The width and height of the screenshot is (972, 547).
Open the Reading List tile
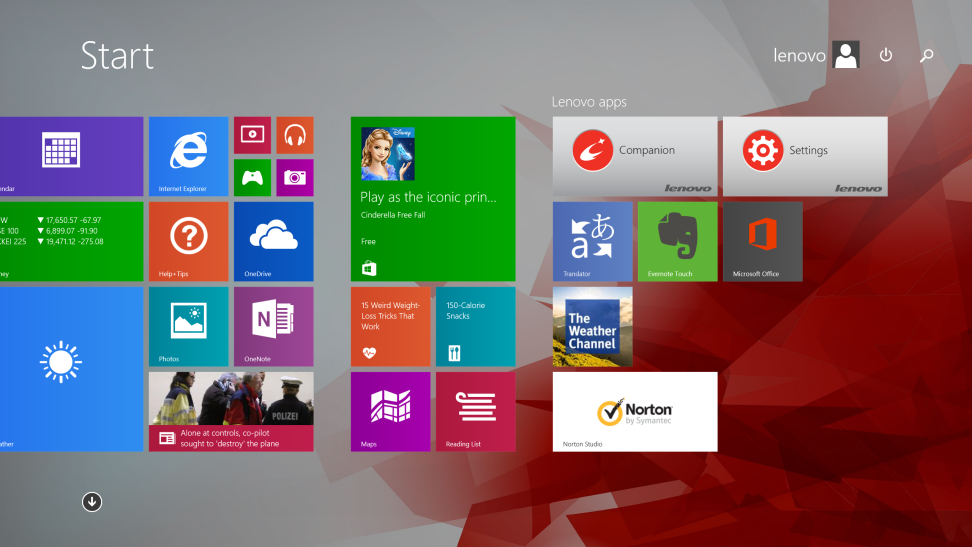click(x=475, y=412)
